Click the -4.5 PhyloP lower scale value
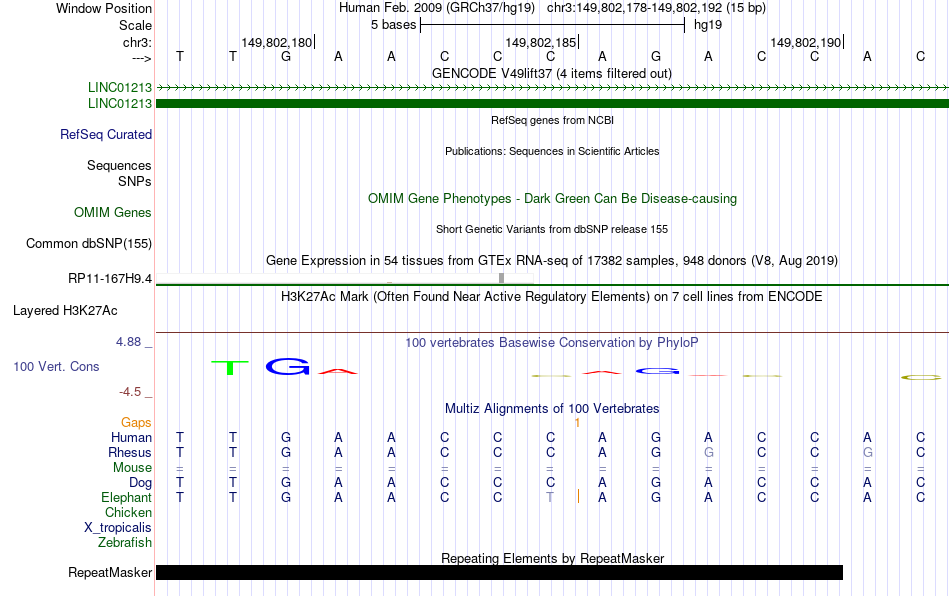This screenshot has height=596, width=950. point(130,392)
